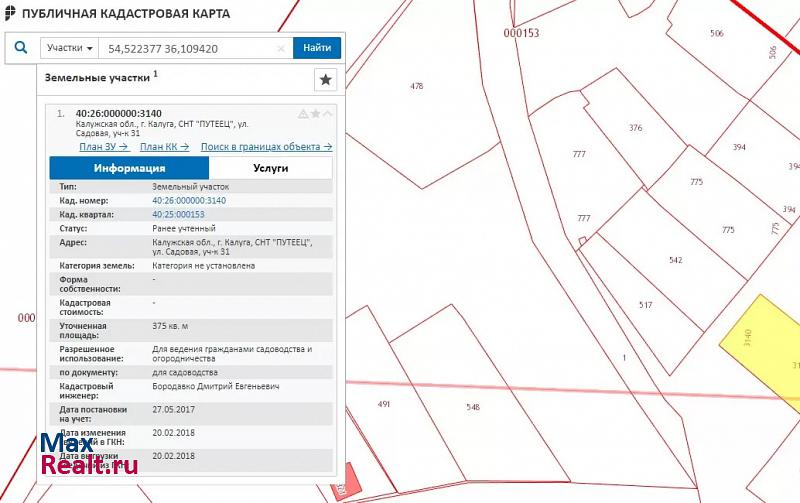
Task: Open the Участки search type dropdown
Action: tap(70, 48)
